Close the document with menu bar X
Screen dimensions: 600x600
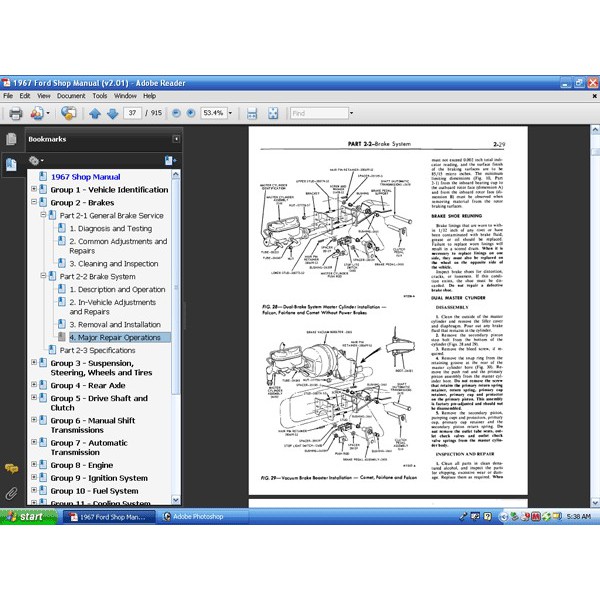[594, 96]
